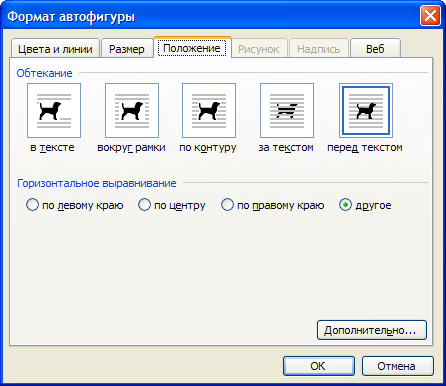The image size is (446, 386).
Task: Choose the 'другое' alignment radio button
Action: point(345,205)
